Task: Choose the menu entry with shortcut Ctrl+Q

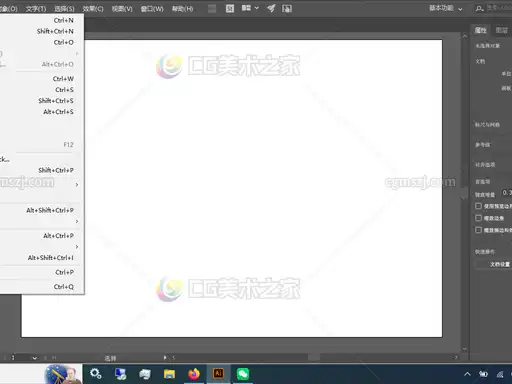Action: click(x=42, y=287)
